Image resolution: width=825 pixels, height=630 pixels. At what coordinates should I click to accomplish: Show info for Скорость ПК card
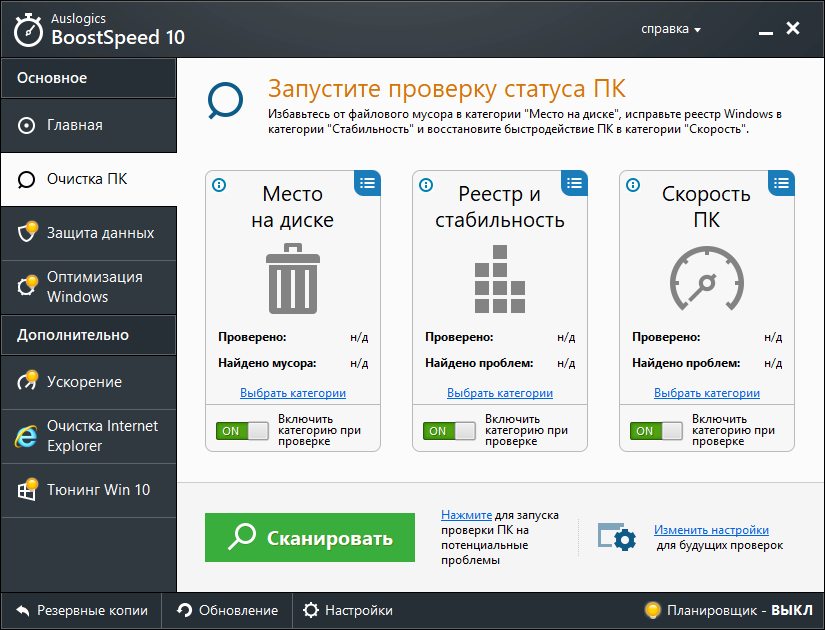(x=633, y=185)
